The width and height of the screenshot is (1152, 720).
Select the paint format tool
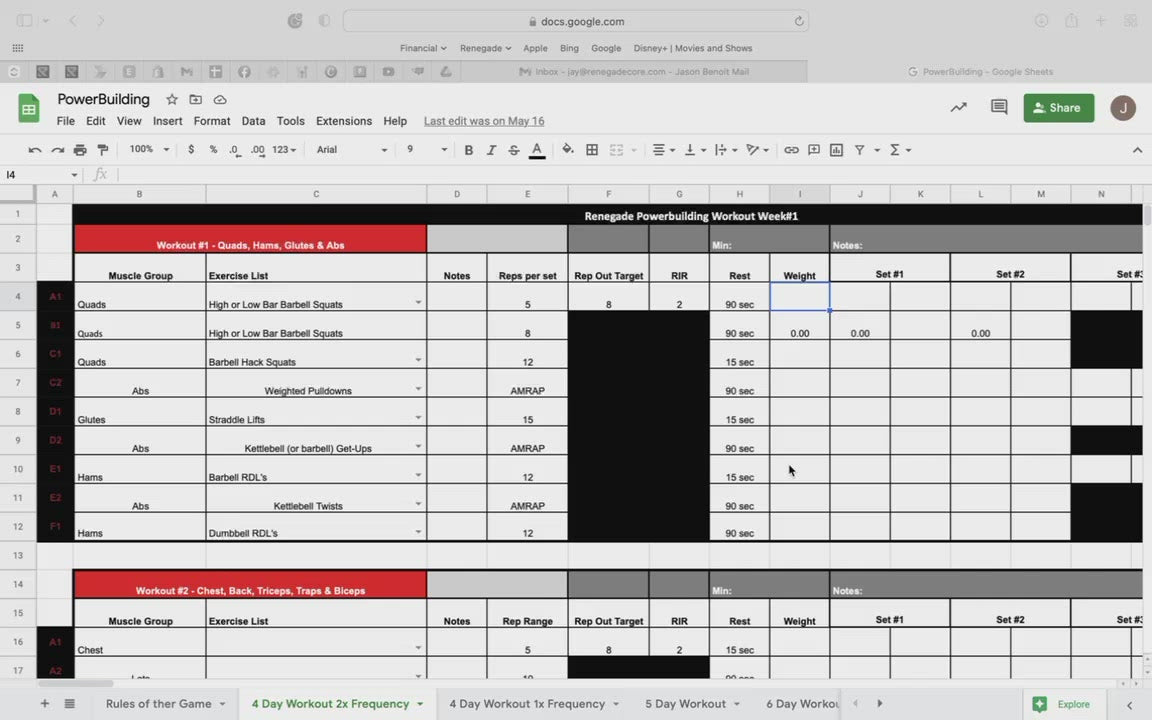pos(102,150)
